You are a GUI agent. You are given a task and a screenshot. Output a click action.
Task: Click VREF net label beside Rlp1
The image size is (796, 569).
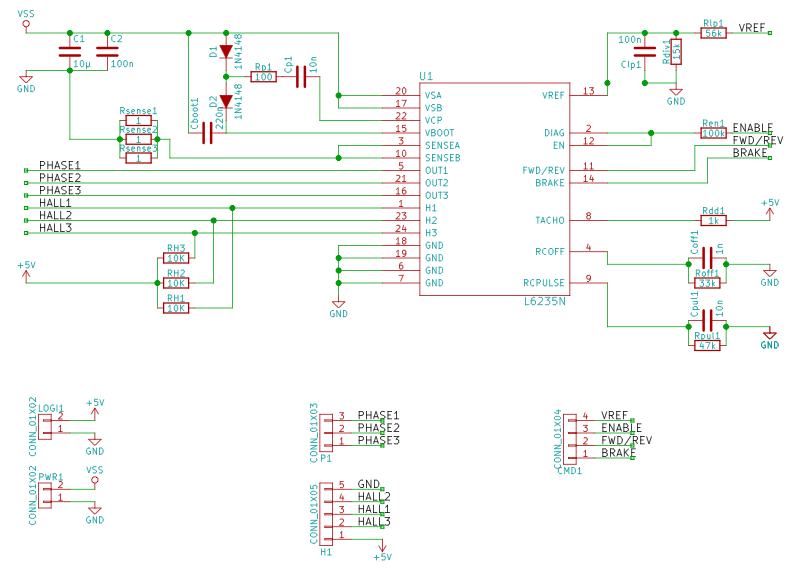(752, 28)
